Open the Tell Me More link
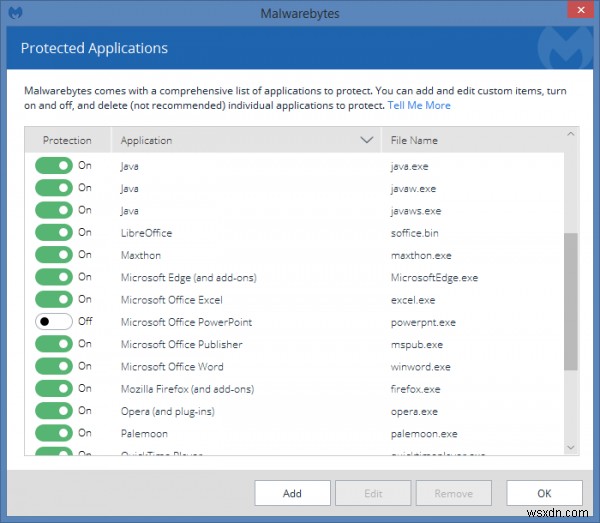 click(419, 105)
